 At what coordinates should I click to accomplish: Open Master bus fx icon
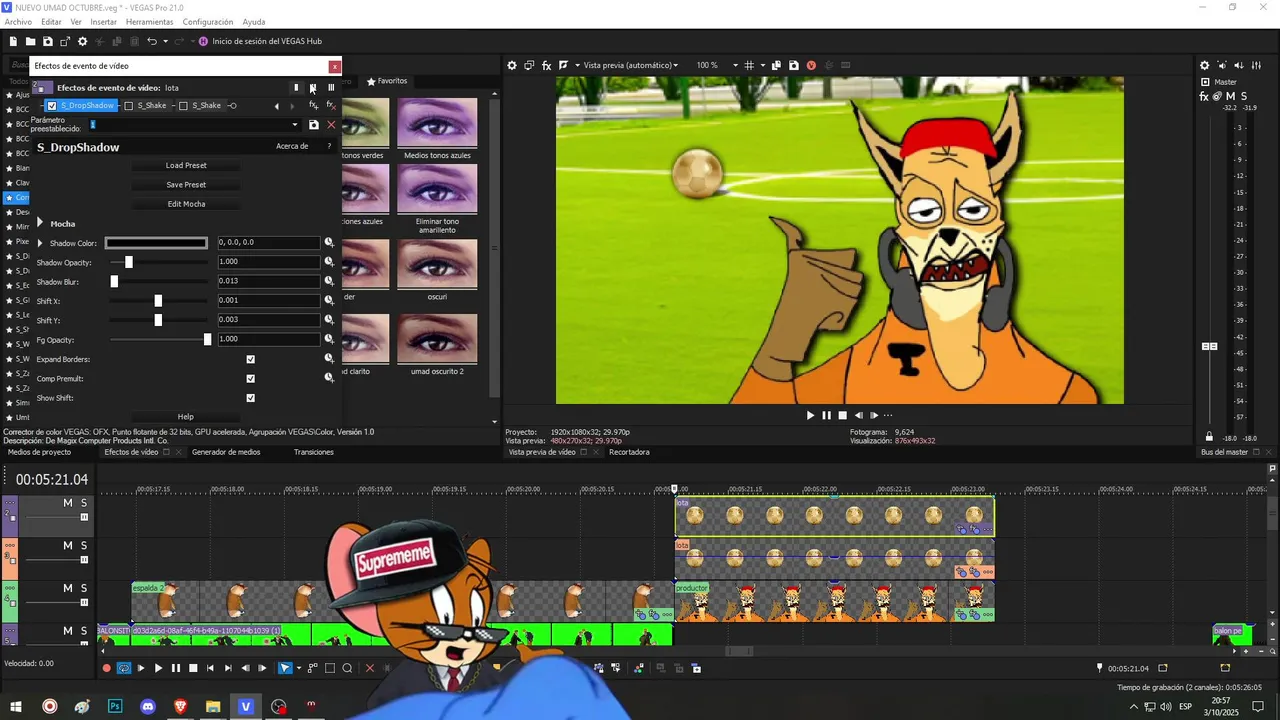[x=1204, y=97]
